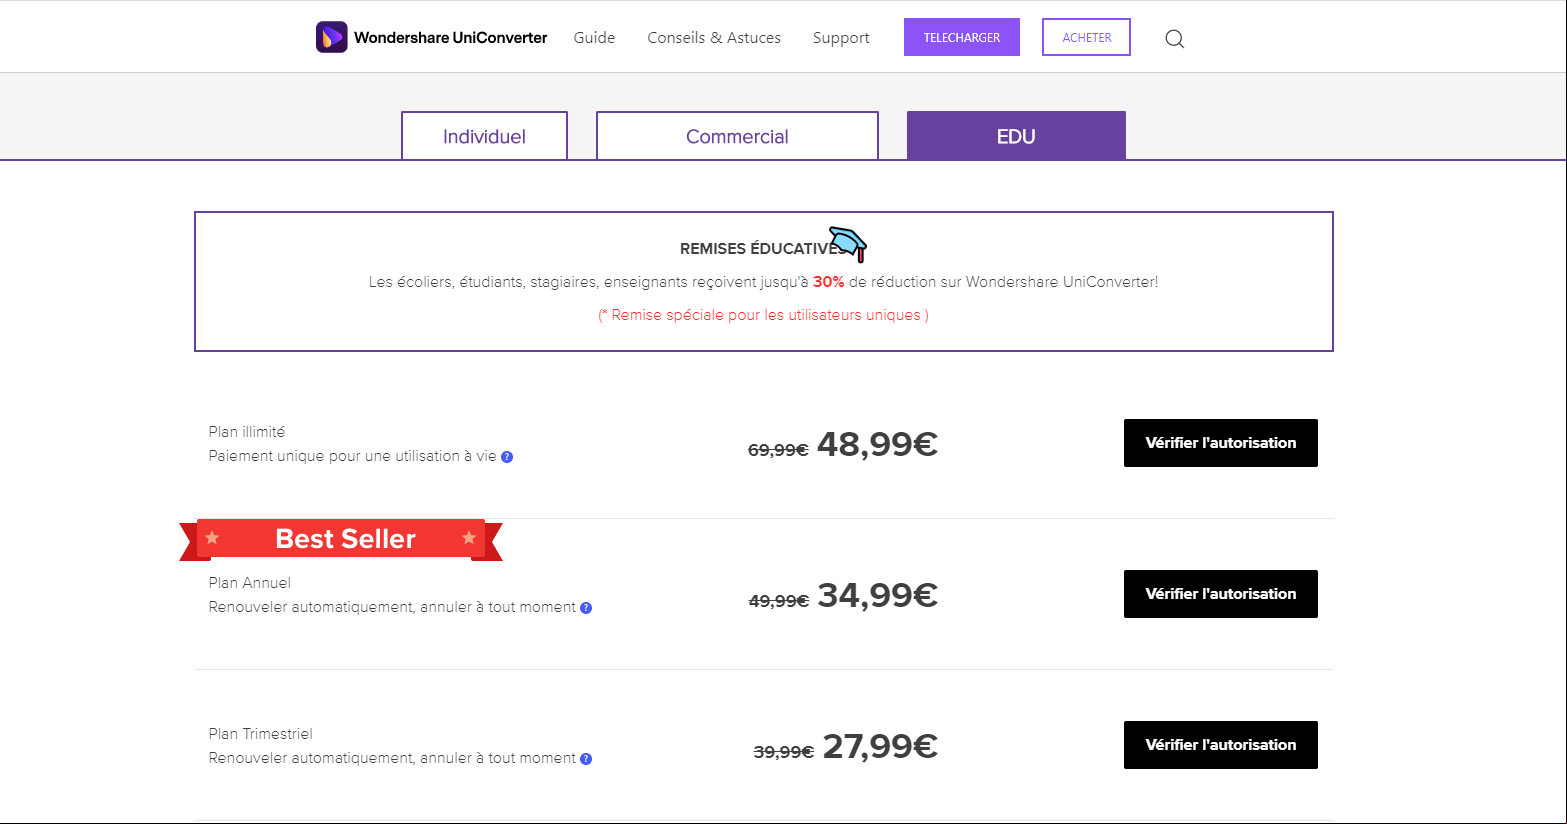Click the 48,99€ discounted price

click(x=877, y=444)
